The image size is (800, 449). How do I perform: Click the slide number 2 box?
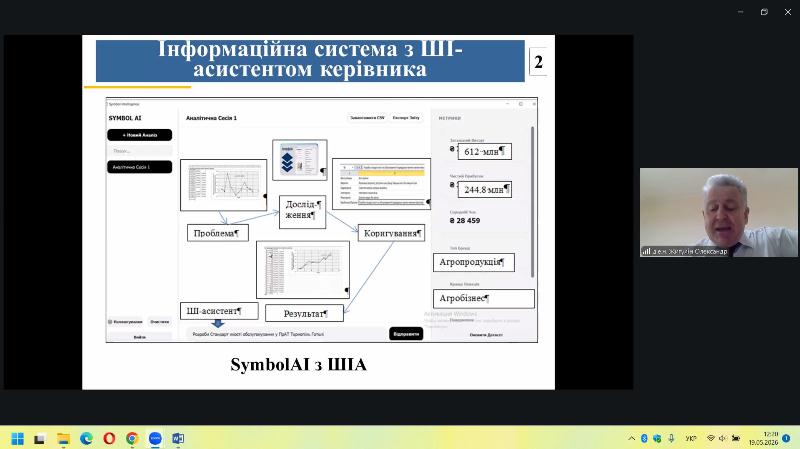point(538,62)
